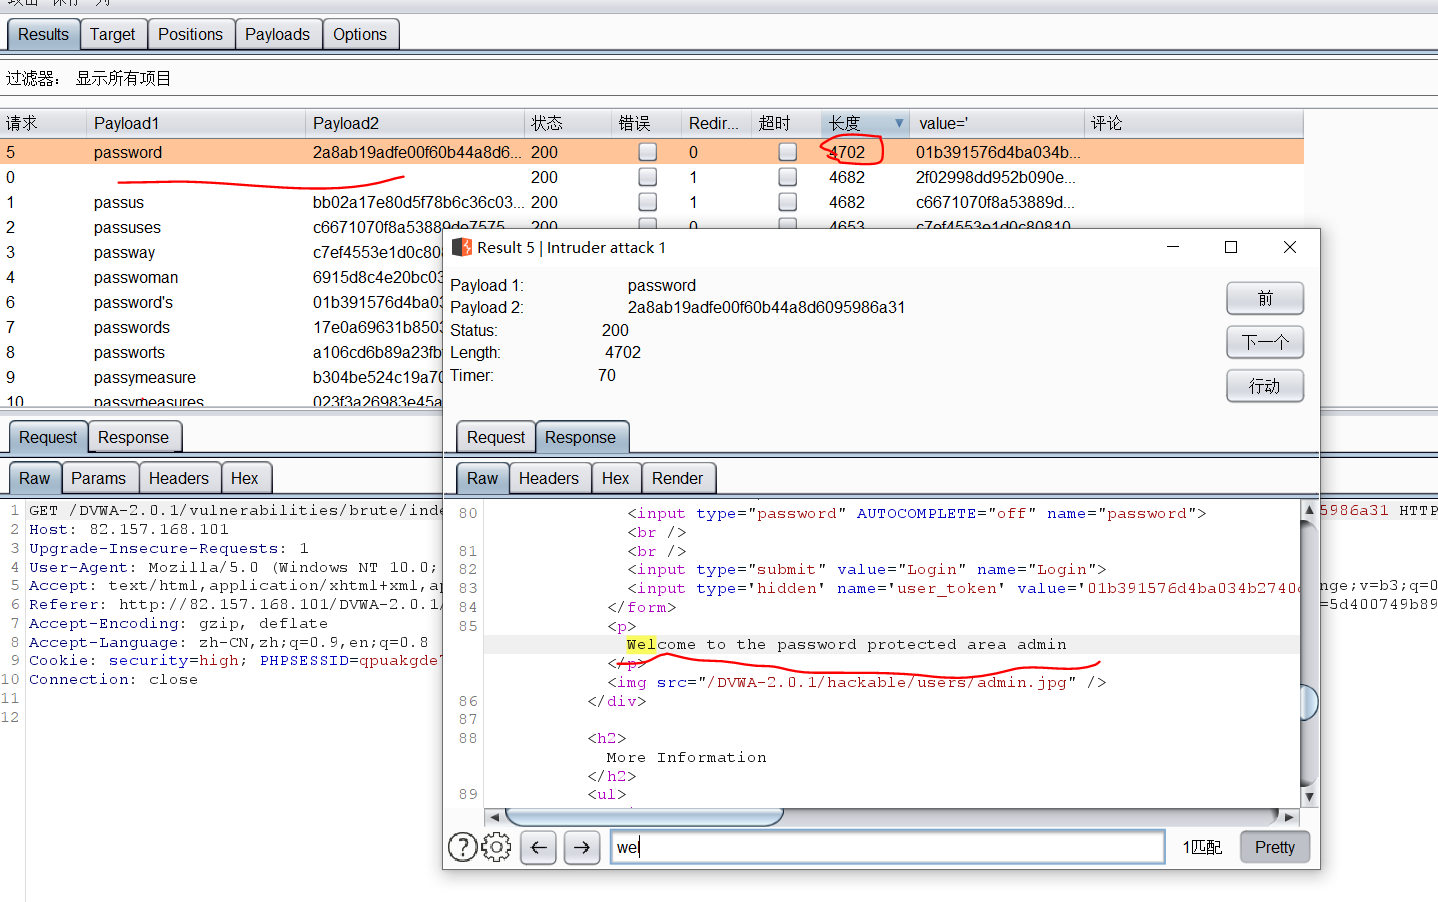Sort by the value=' column header

[x=997, y=123]
